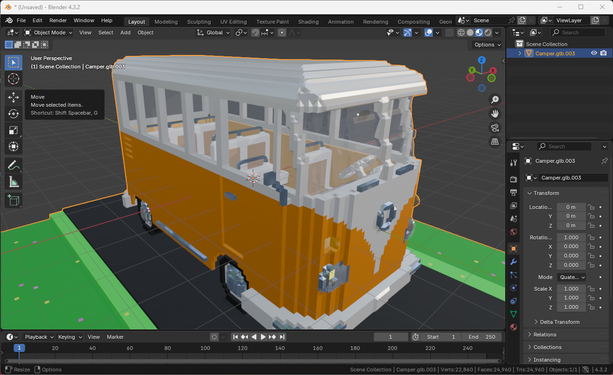Open the Output properties tab
Image resolution: width=613 pixels, height=375 pixels.
coord(514,192)
